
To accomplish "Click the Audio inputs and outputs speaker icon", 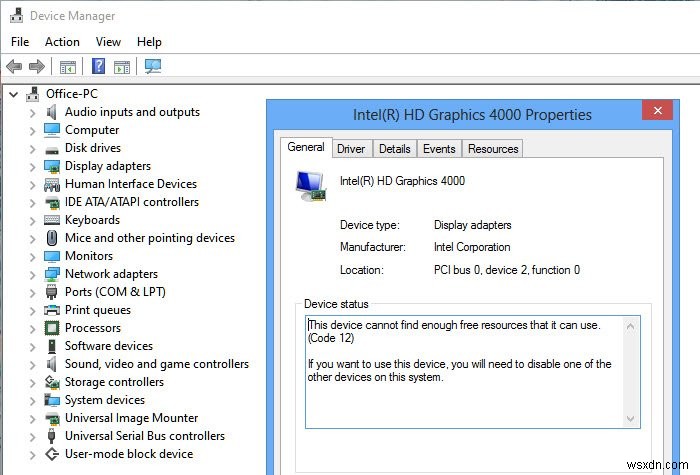I will pyautogui.click(x=52, y=112).
